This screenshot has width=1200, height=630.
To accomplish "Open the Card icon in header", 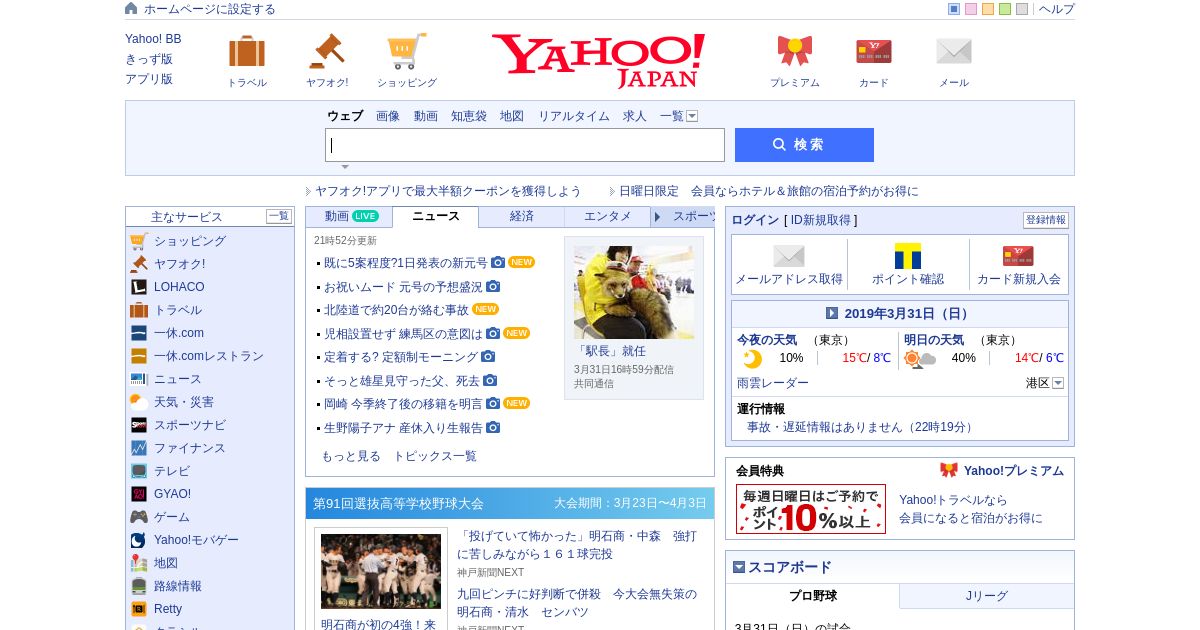I will [874, 51].
